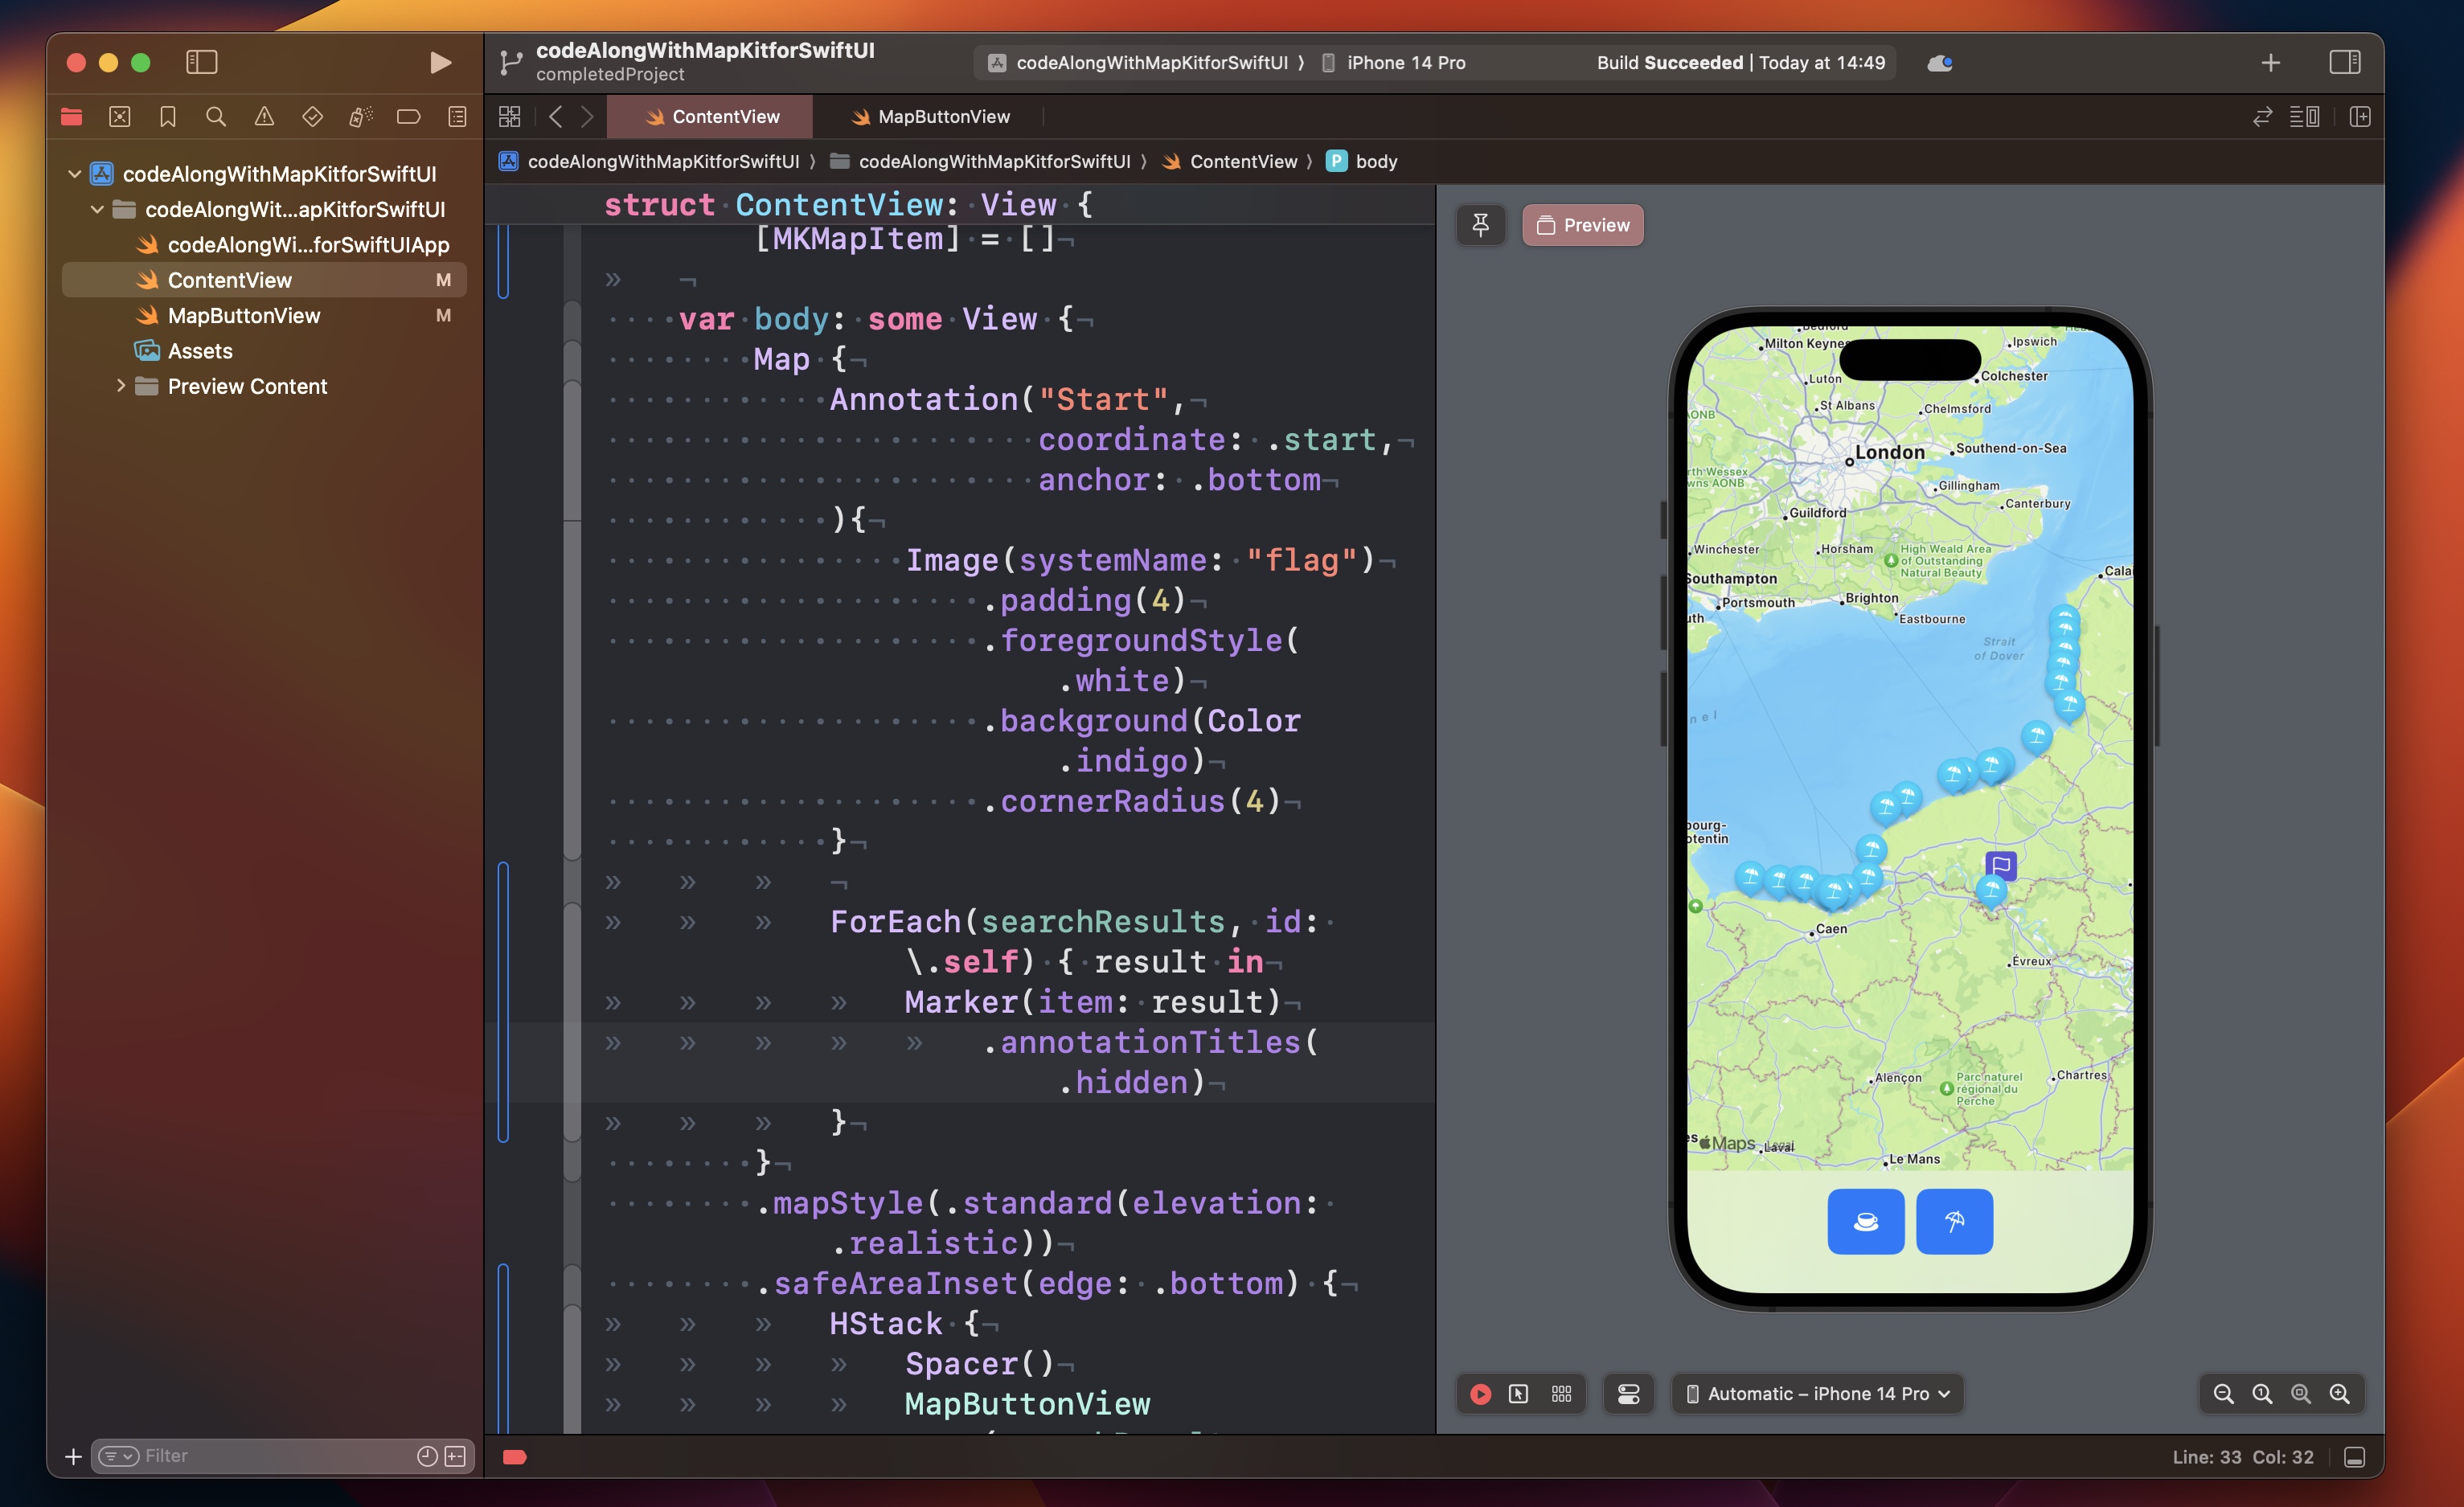Click the zoom to fit canvas icon
This screenshot has height=1507, width=2464.
click(x=2300, y=1394)
